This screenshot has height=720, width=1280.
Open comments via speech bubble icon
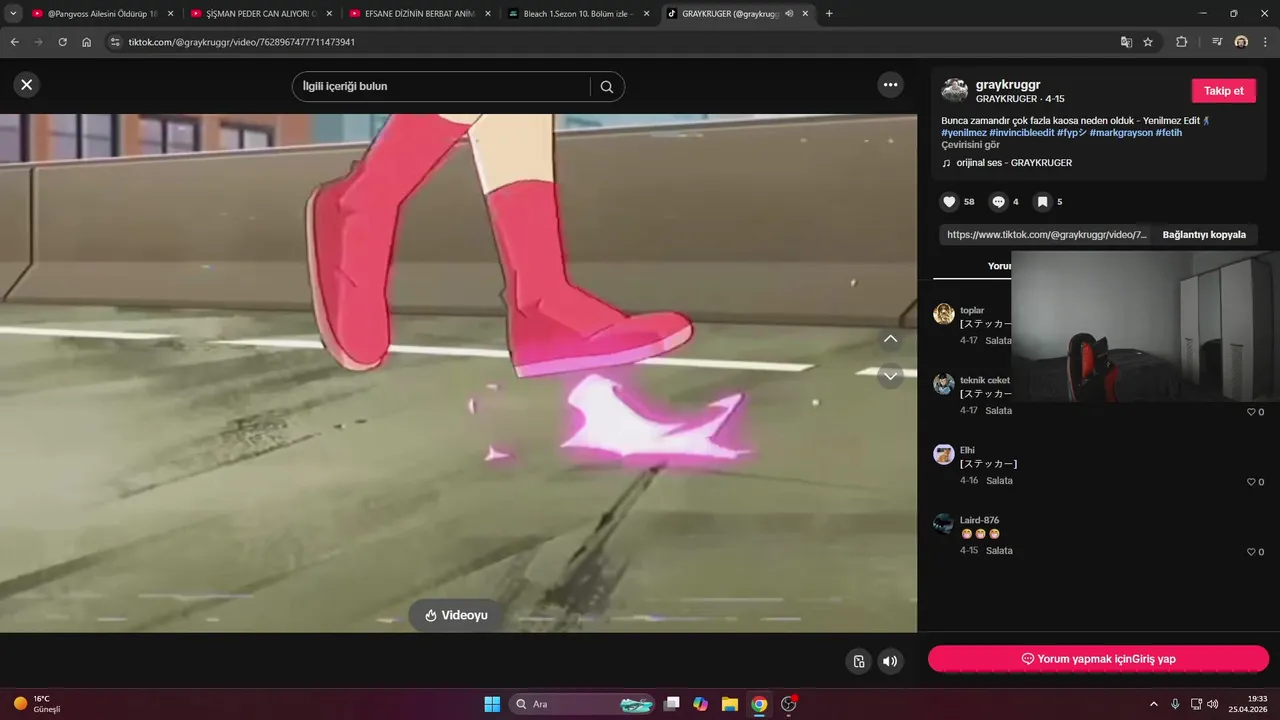tap(998, 202)
